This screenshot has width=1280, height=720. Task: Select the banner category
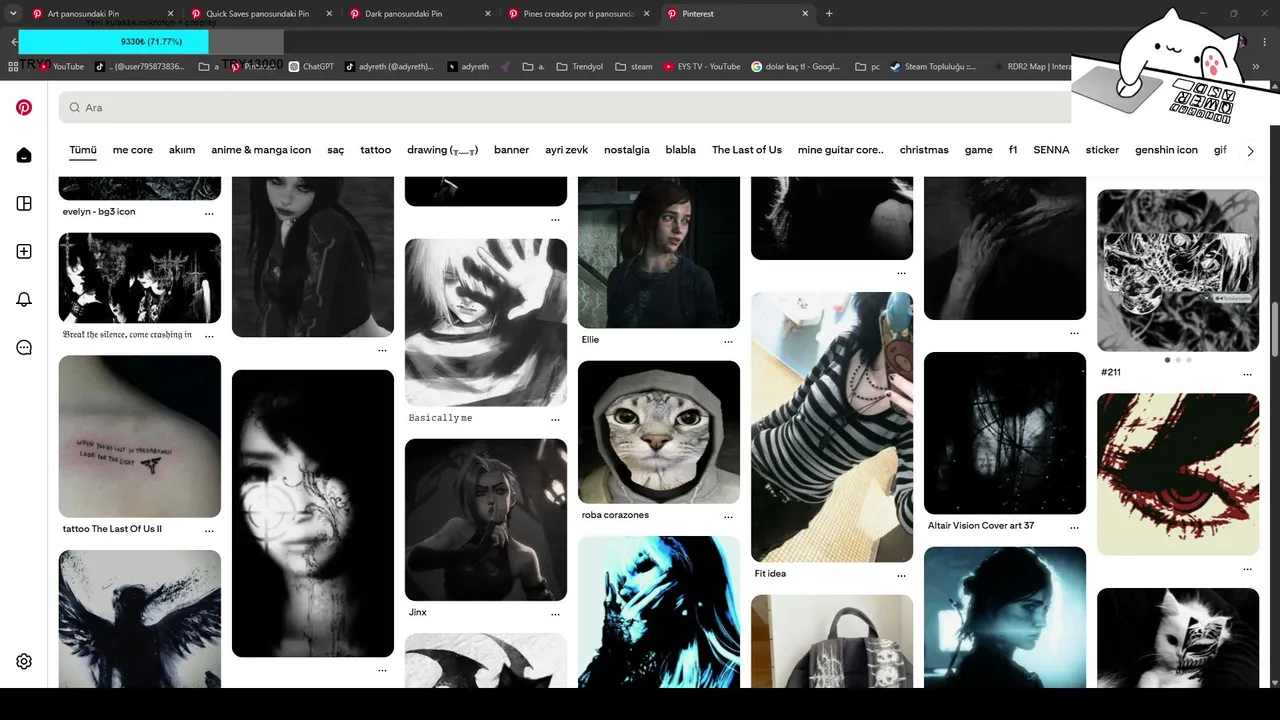511,150
